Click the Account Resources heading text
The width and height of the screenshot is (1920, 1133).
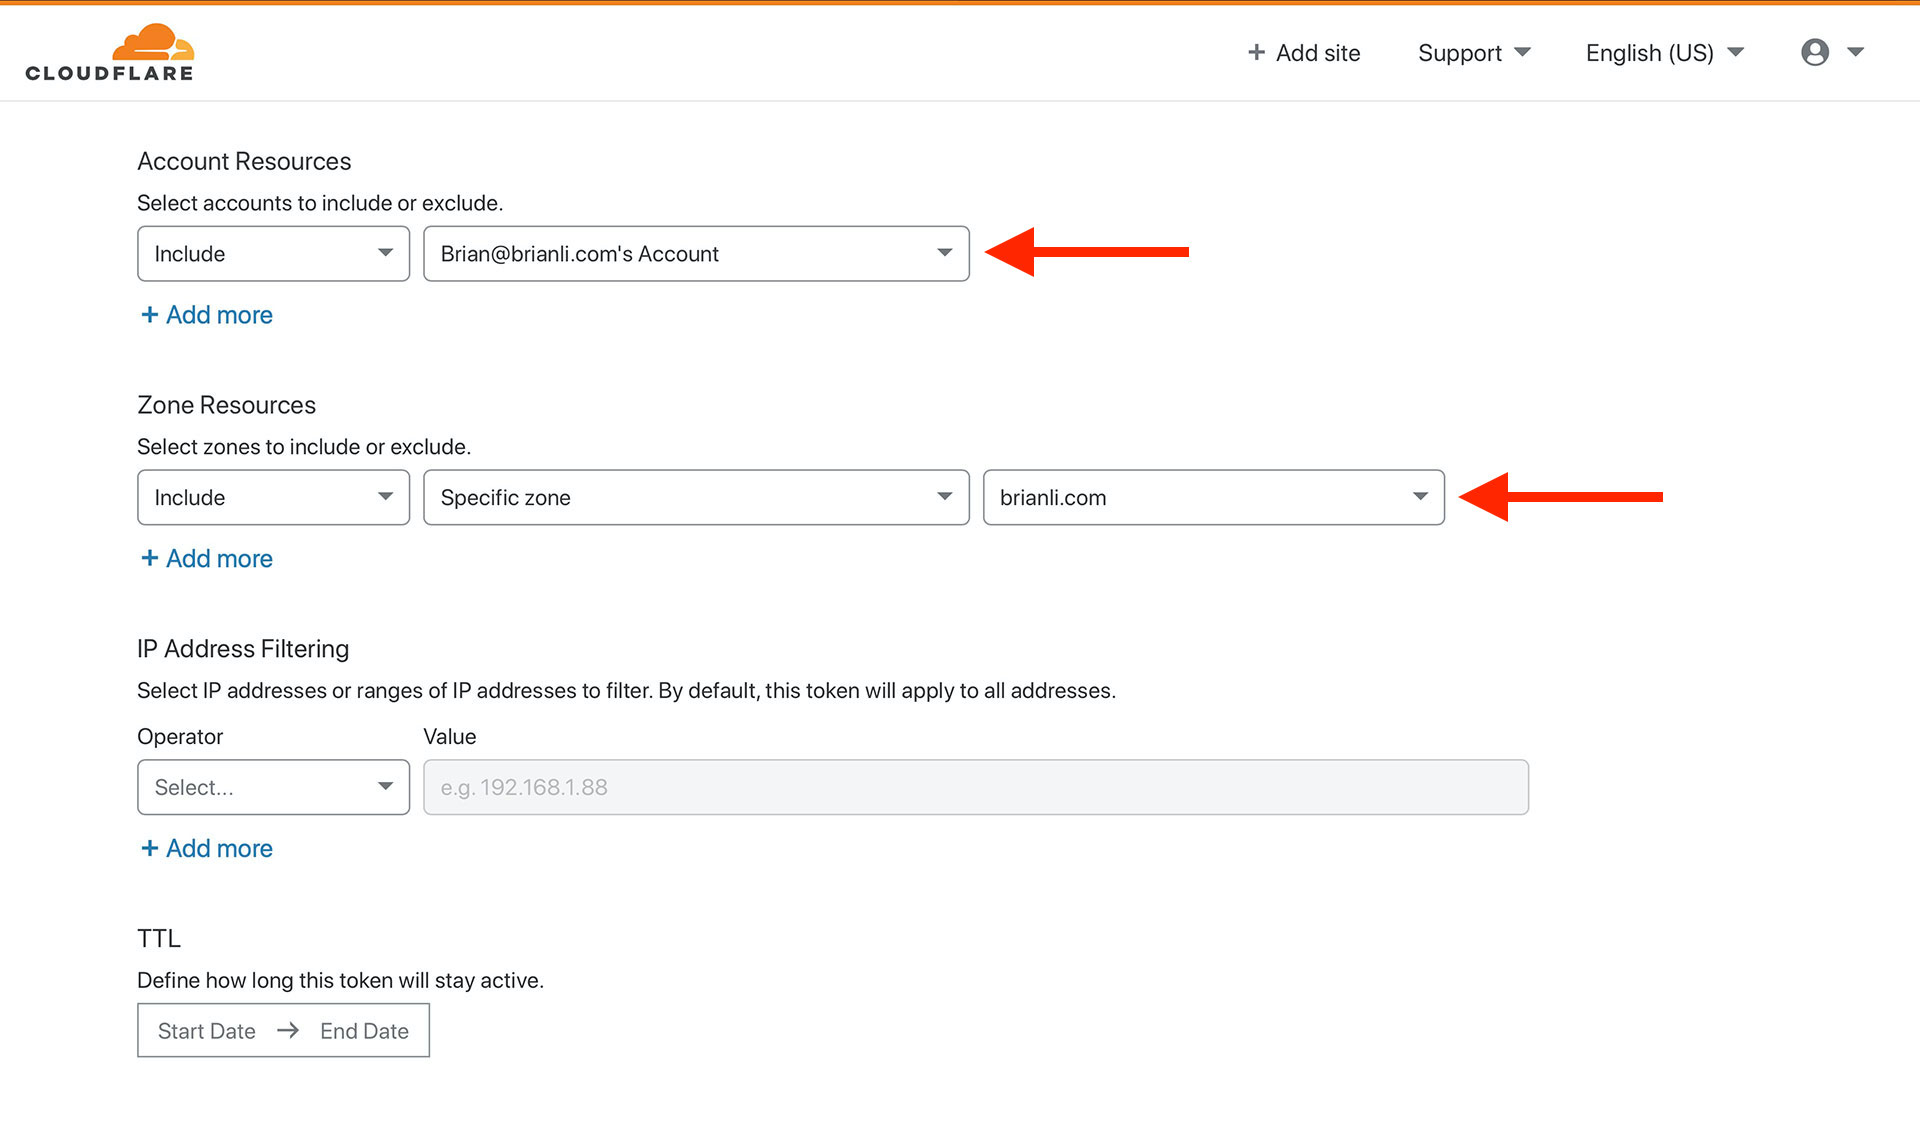244,161
